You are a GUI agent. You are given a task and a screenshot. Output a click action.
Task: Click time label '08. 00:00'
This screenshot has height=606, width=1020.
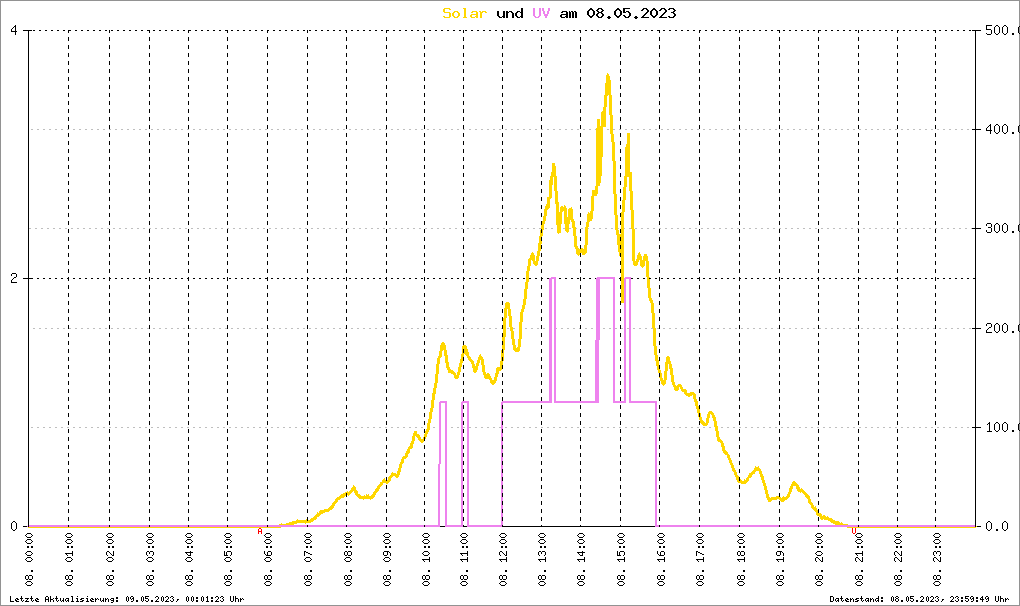29,560
